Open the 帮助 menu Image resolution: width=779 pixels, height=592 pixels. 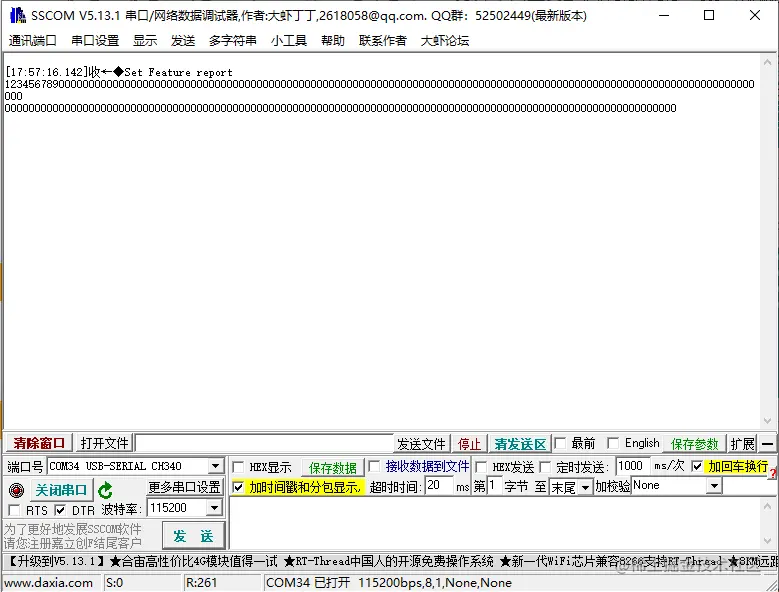[x=333, y=41]
